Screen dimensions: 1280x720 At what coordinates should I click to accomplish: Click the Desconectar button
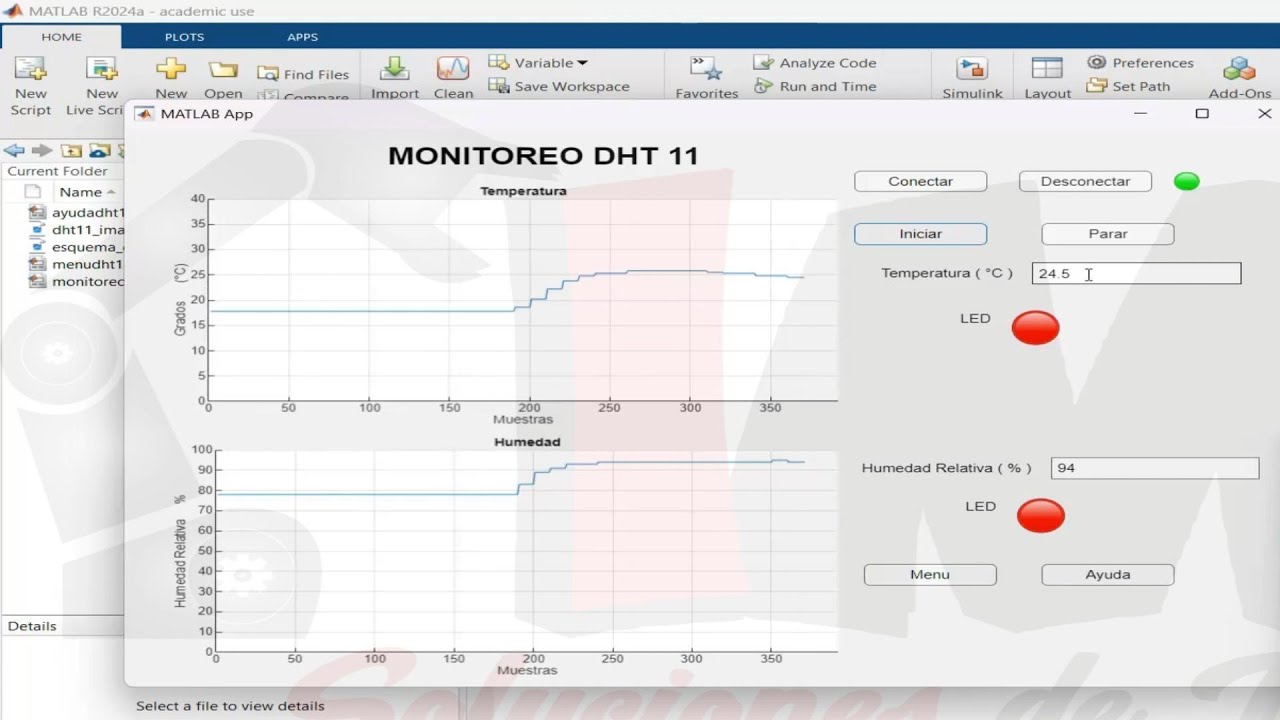coord(1085,181)
